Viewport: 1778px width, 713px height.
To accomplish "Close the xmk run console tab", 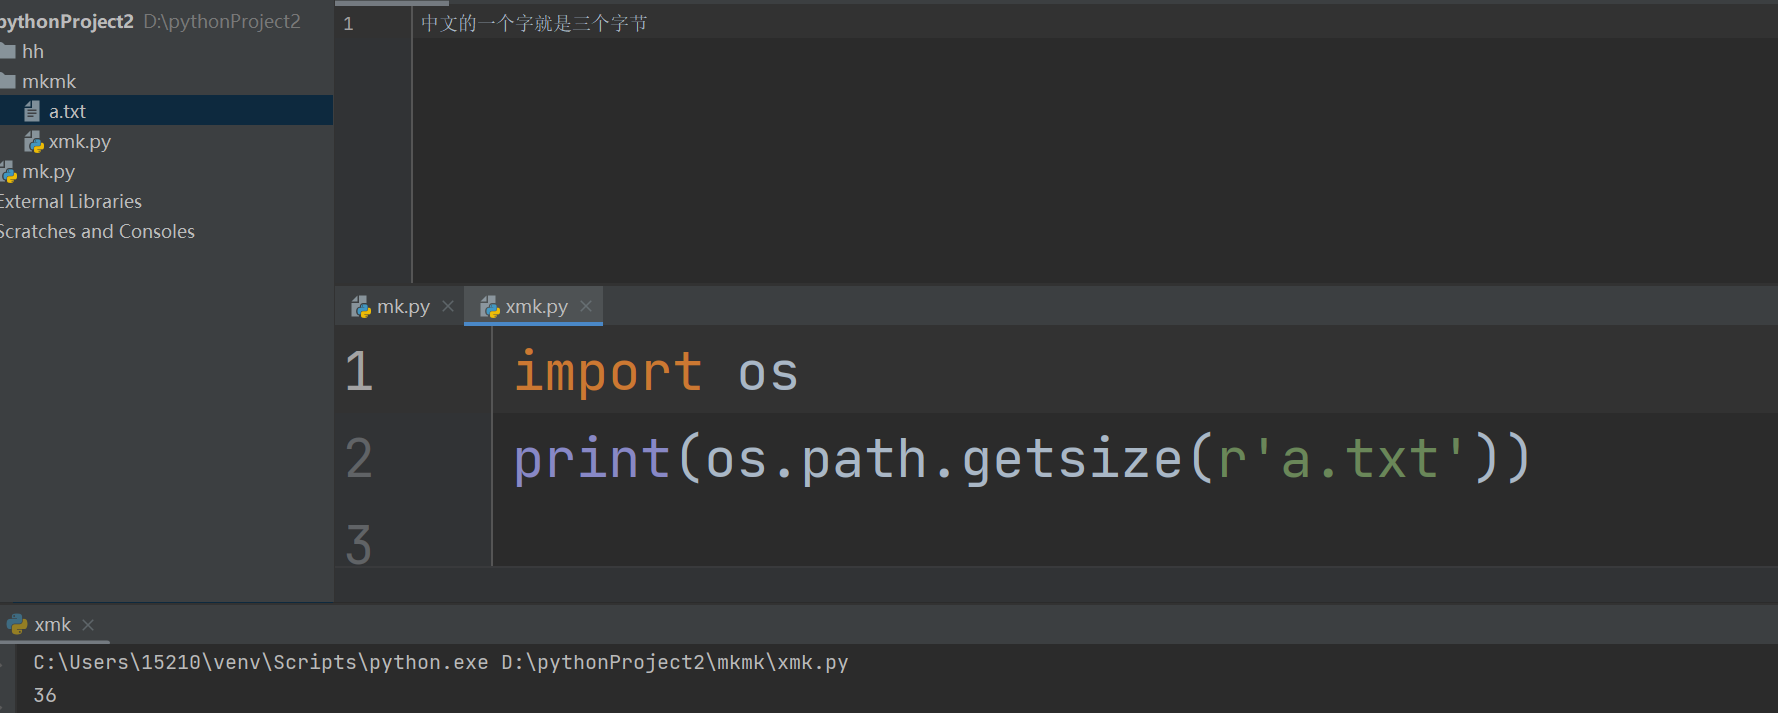I will point(88,625).
